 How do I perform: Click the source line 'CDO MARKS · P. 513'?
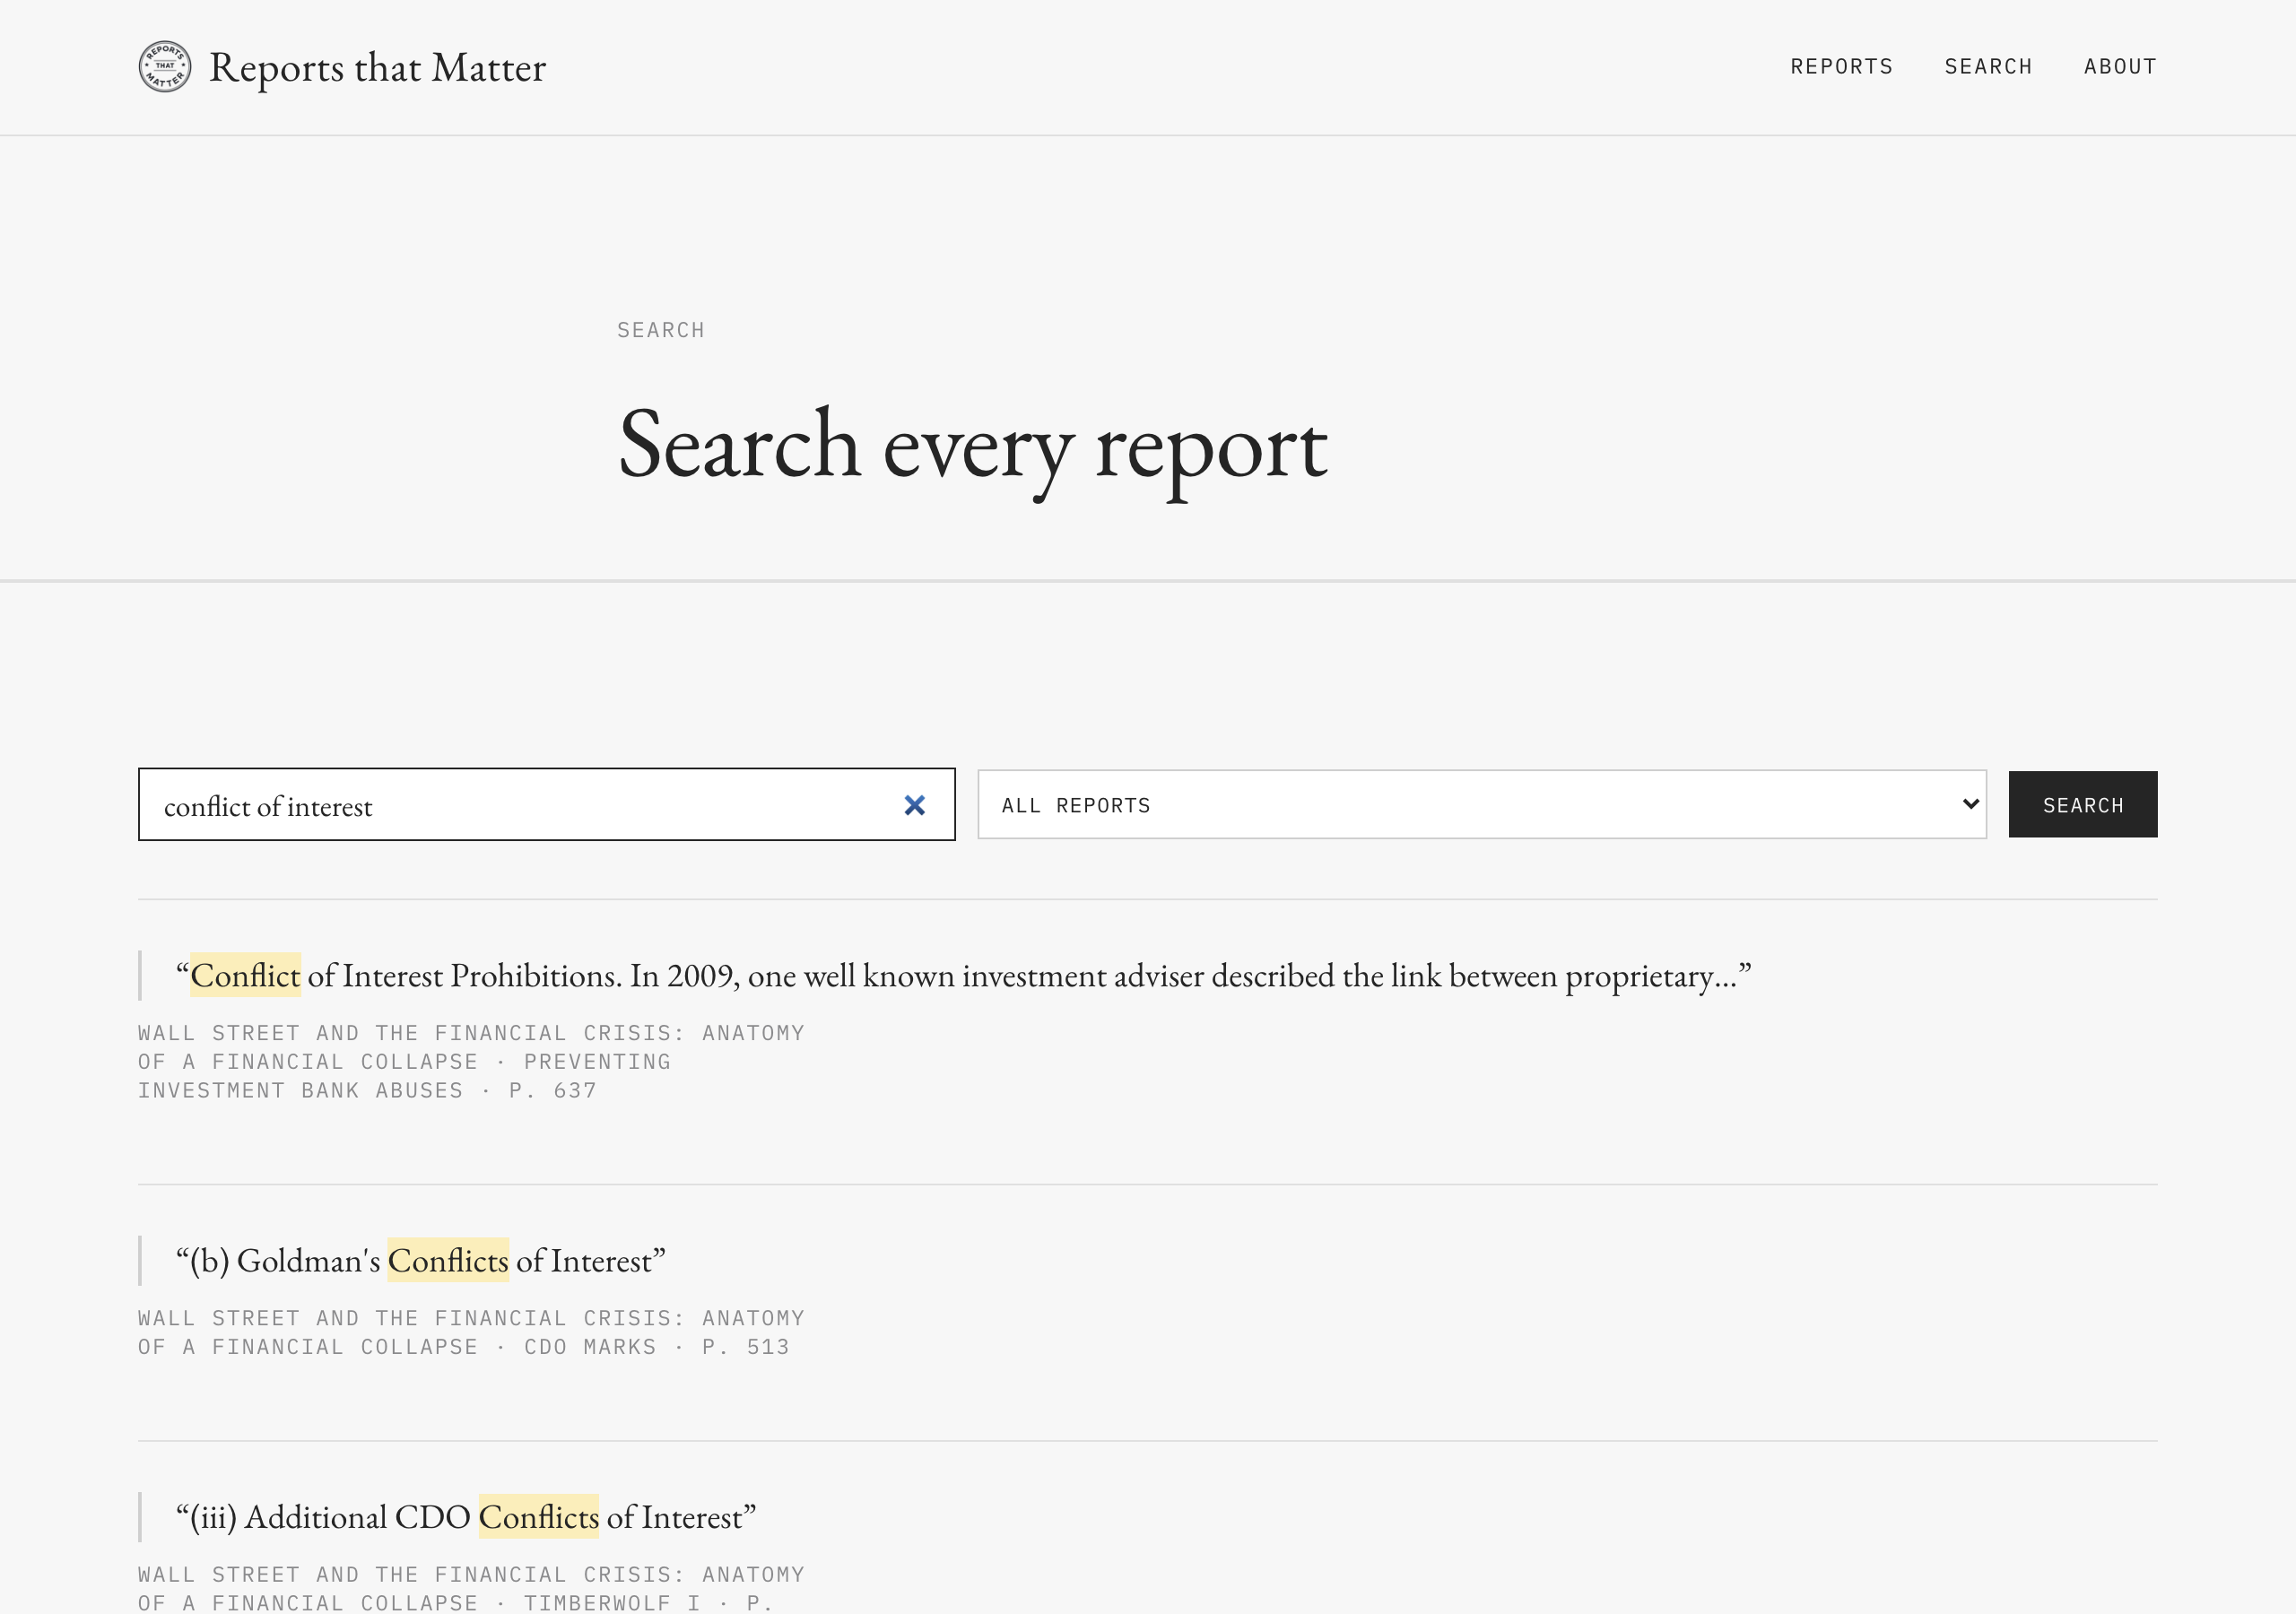tap(471, 1333)
